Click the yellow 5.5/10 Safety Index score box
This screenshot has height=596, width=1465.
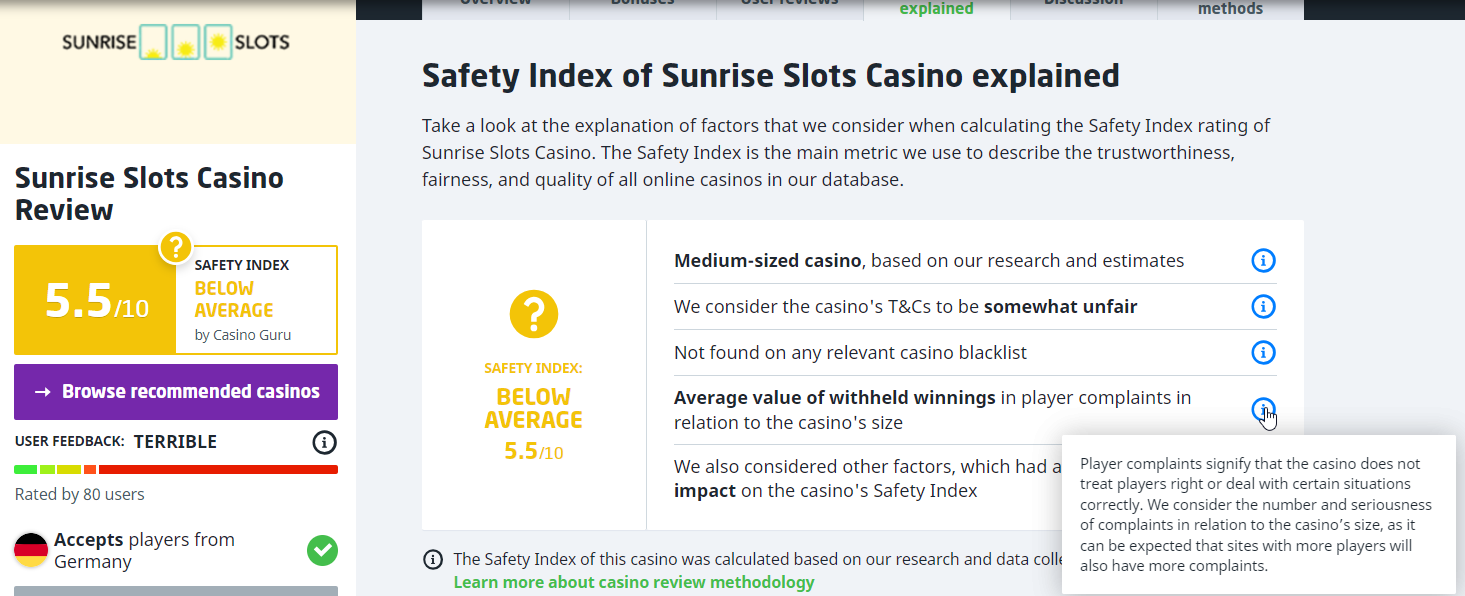coord(96,300)
